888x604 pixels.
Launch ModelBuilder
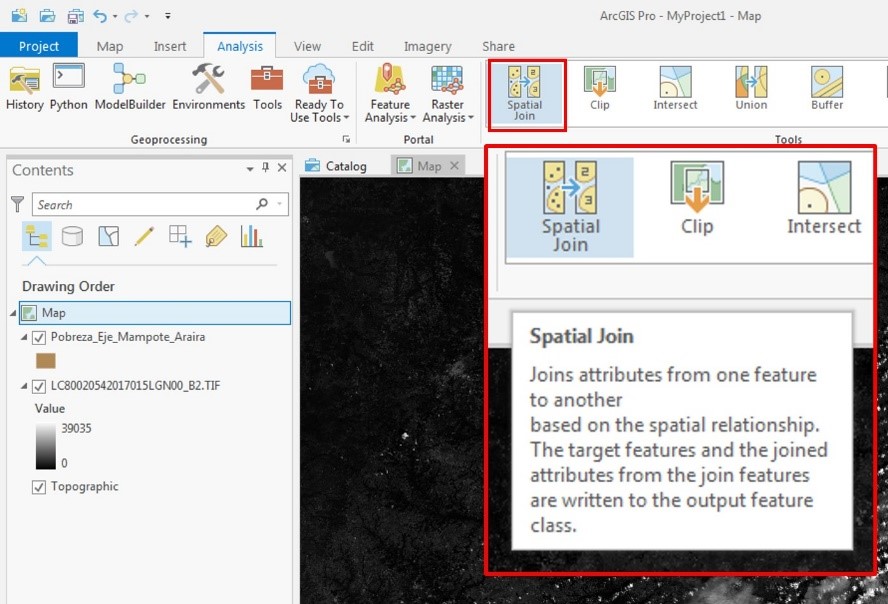click(130, 87)
